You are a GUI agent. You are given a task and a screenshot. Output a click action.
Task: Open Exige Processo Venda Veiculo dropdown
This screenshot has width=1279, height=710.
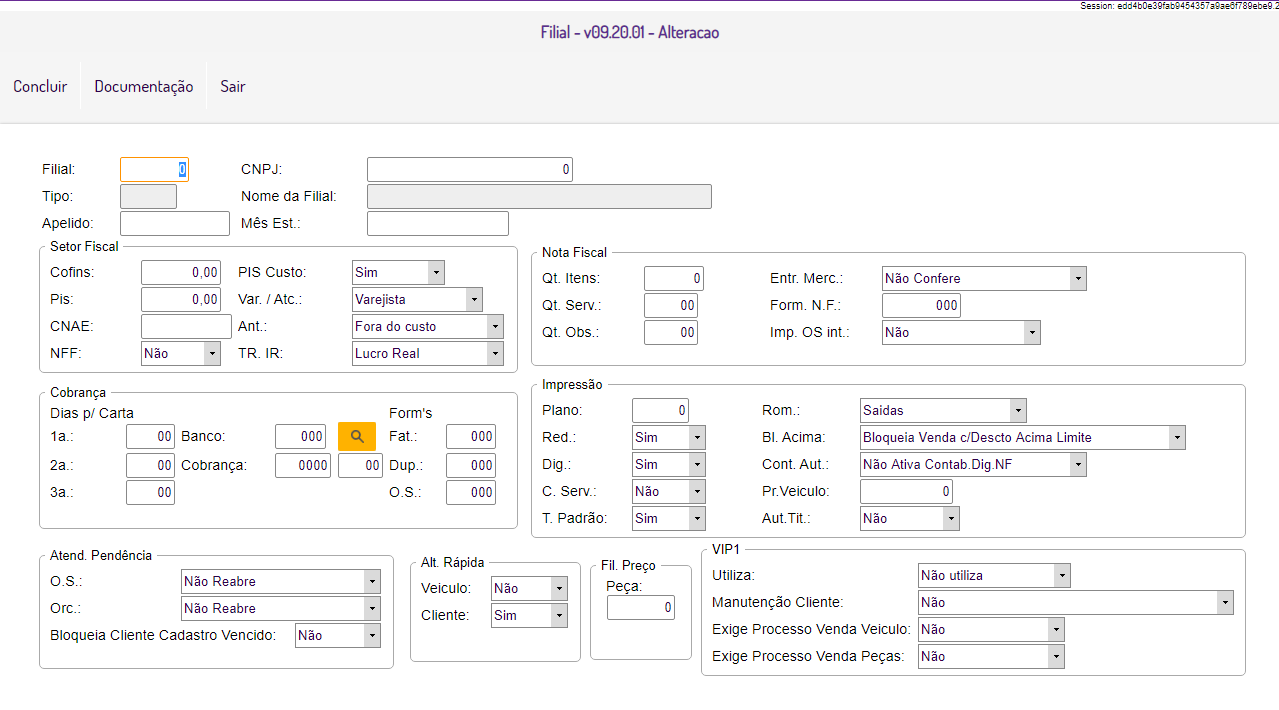(x=991, y=629)
